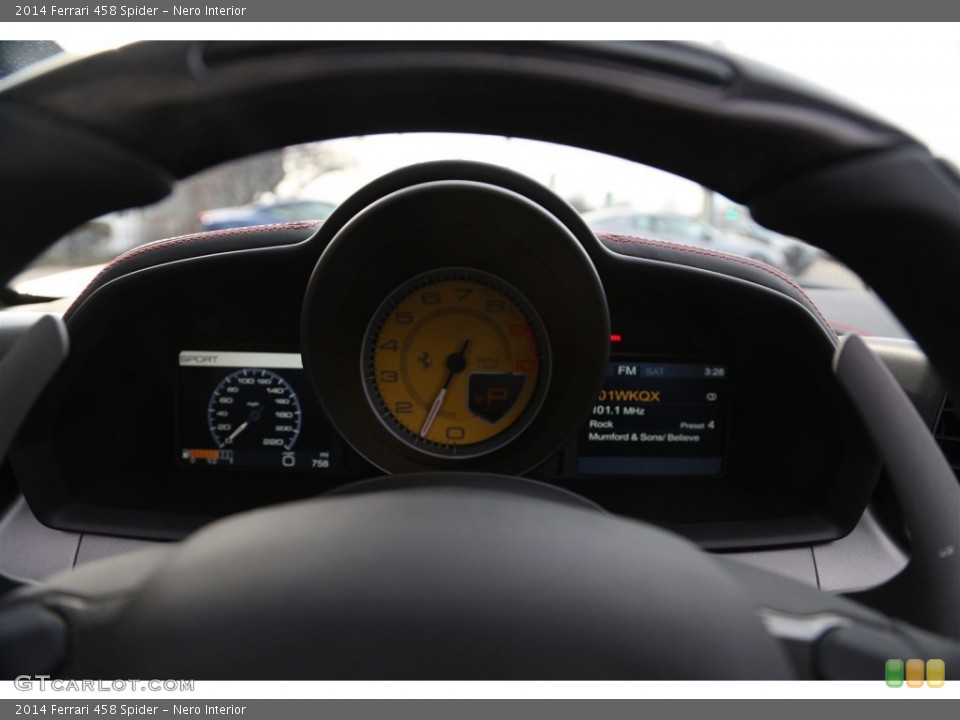The image size is (960, 720).
Task: Click the 758 mileage reading
Action: coord(320,463)
